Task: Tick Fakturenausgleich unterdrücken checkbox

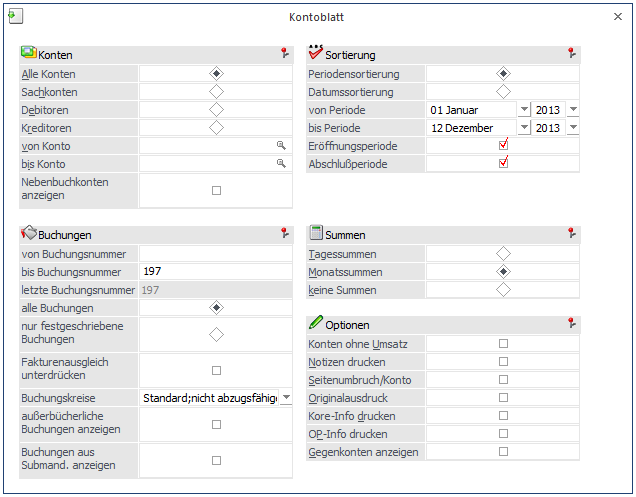Action: pos(216,370)
